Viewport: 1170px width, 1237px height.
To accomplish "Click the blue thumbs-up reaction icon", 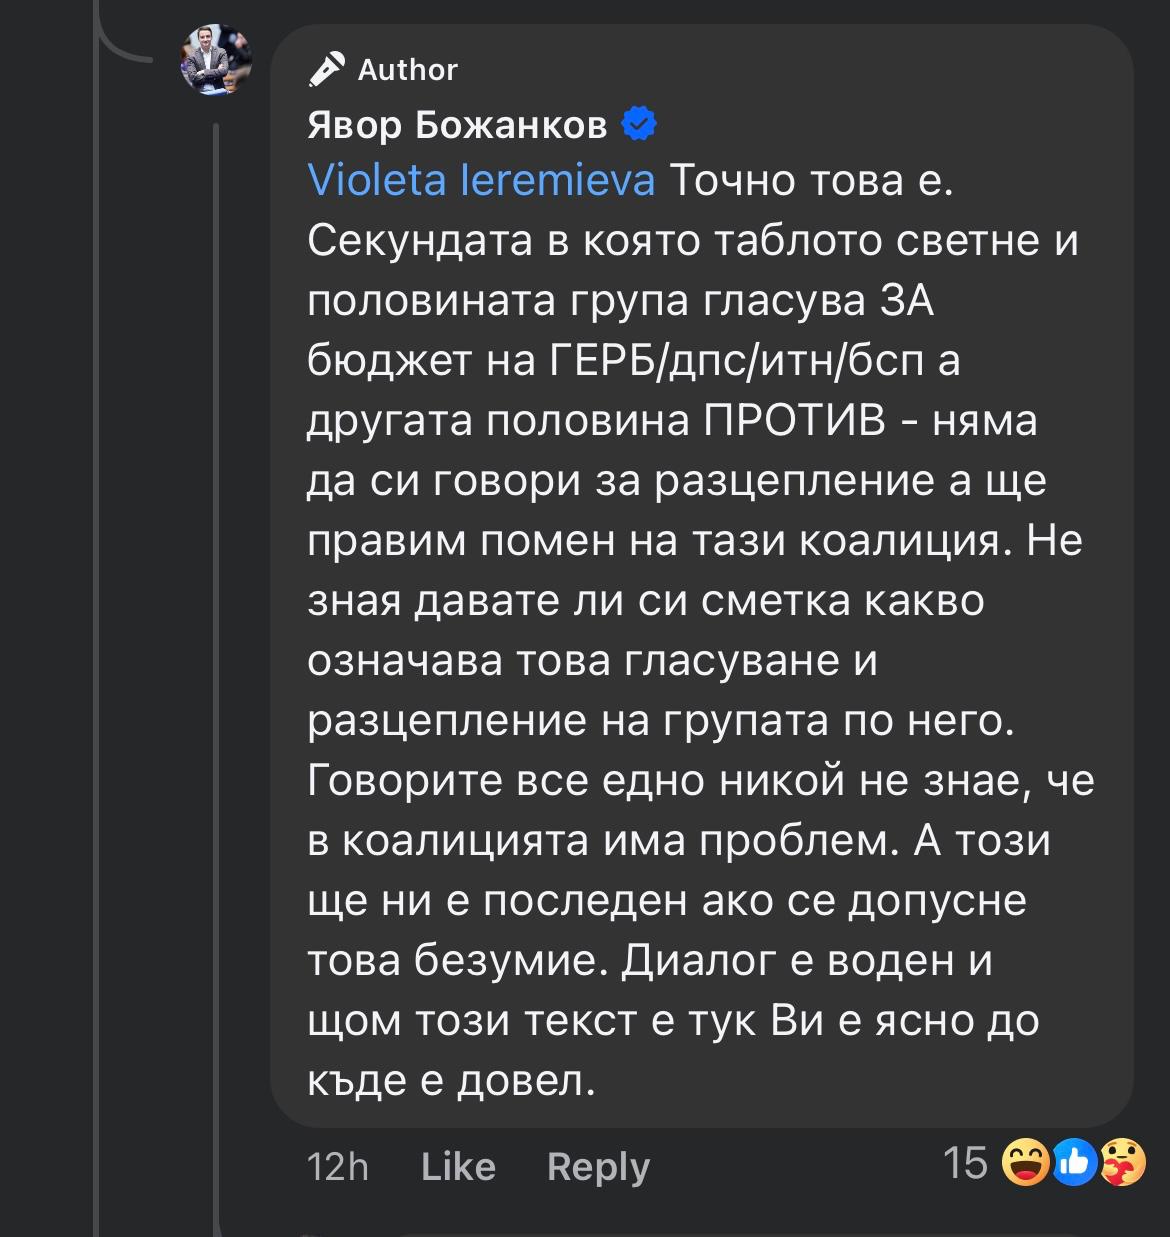I will tap(1074, 1162).
